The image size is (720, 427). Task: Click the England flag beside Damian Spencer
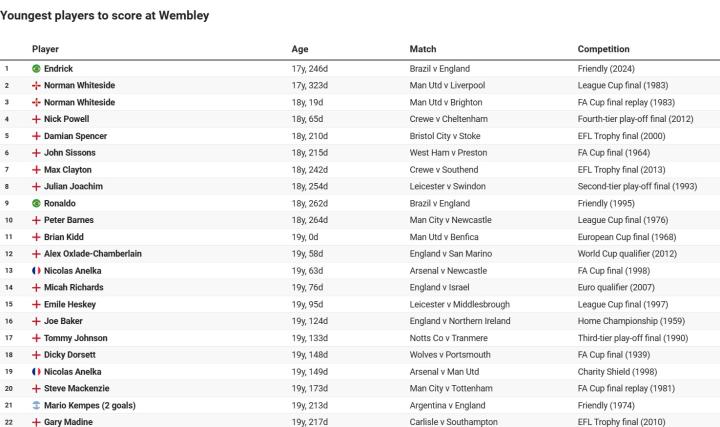tap(36, 136)
